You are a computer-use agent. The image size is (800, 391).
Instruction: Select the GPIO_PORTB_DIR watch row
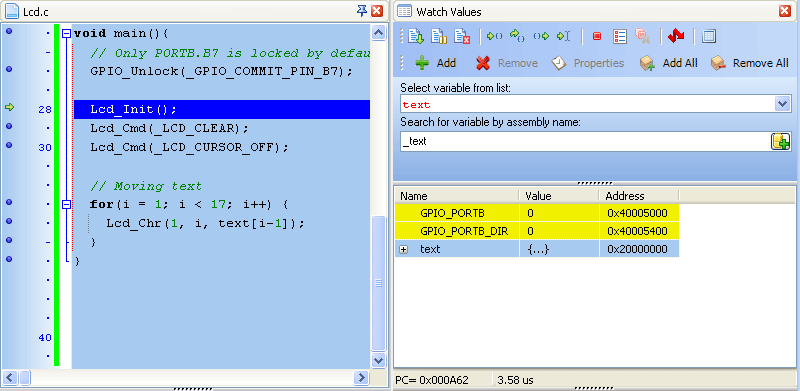537,231
